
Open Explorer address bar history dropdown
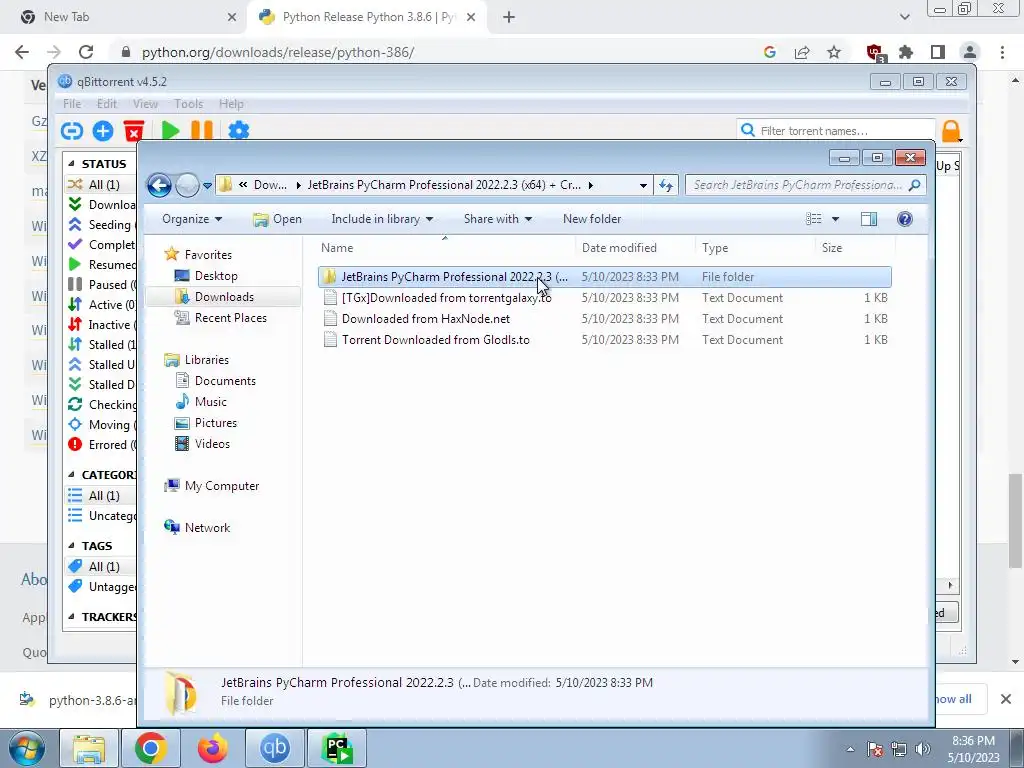(x=643, y=185)
